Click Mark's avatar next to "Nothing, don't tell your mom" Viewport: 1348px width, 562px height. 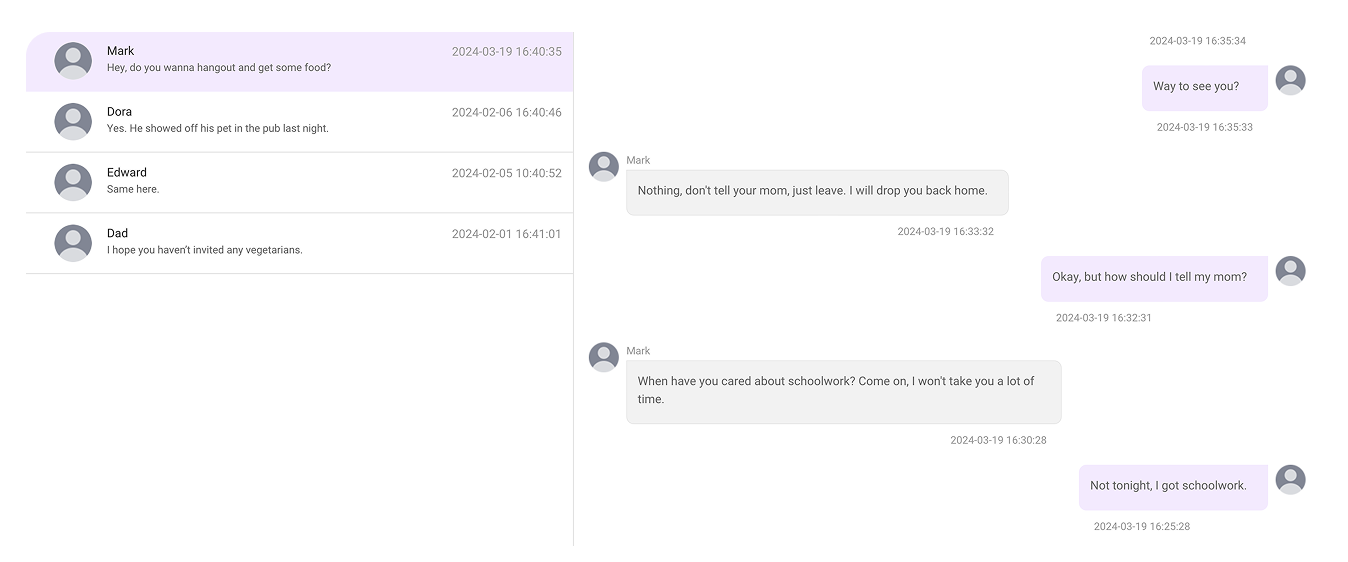pyautogui.click(x=604, y=166)
